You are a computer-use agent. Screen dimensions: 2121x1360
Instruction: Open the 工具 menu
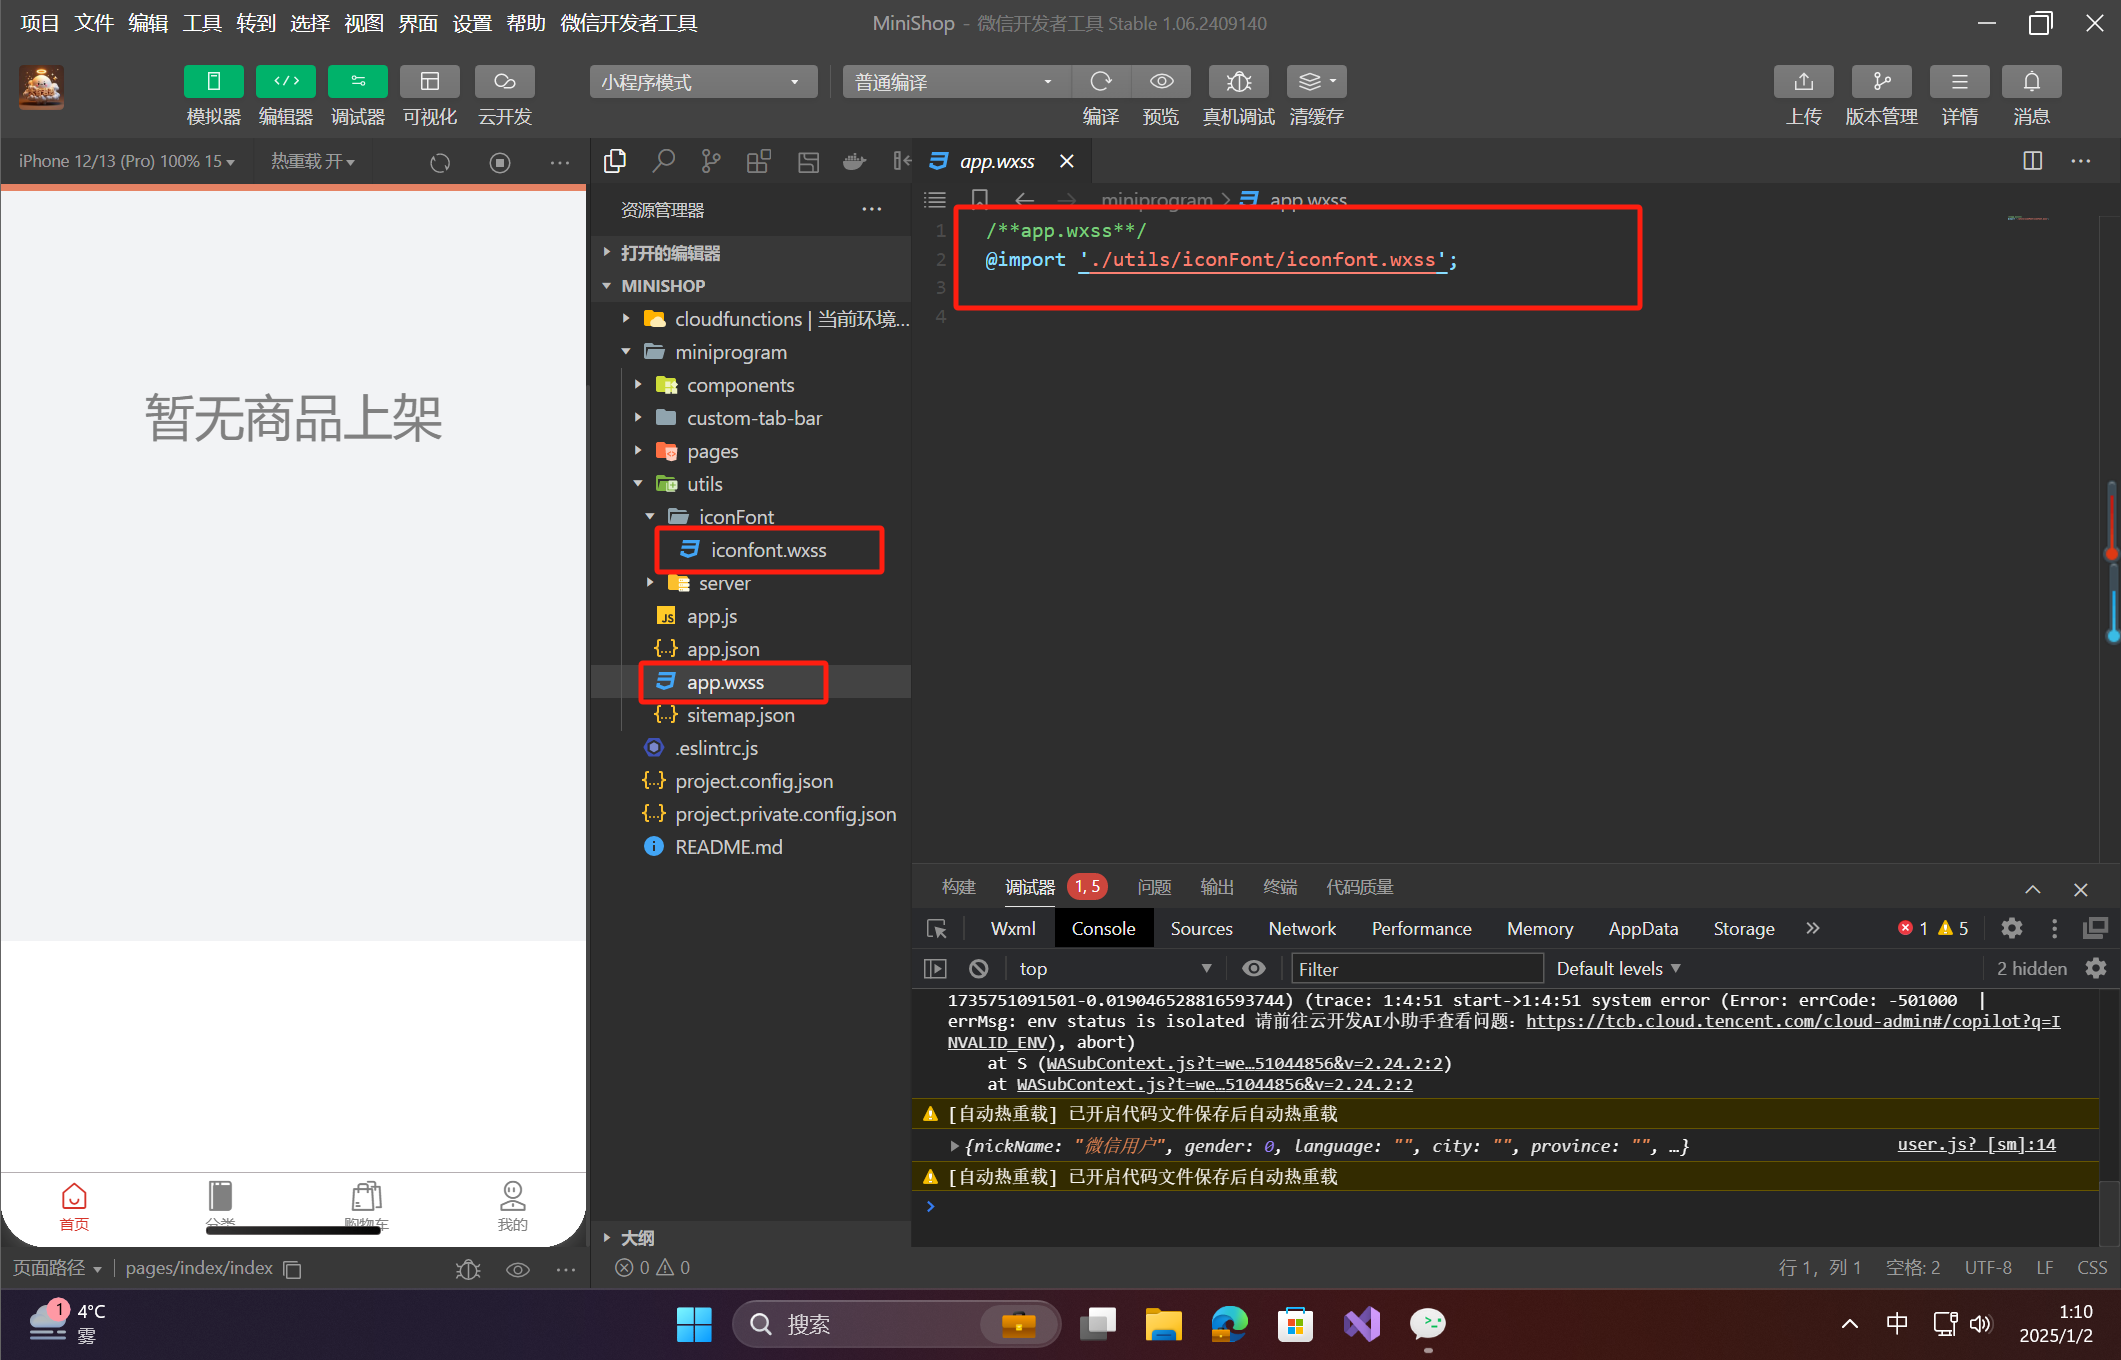coord(201,23)
